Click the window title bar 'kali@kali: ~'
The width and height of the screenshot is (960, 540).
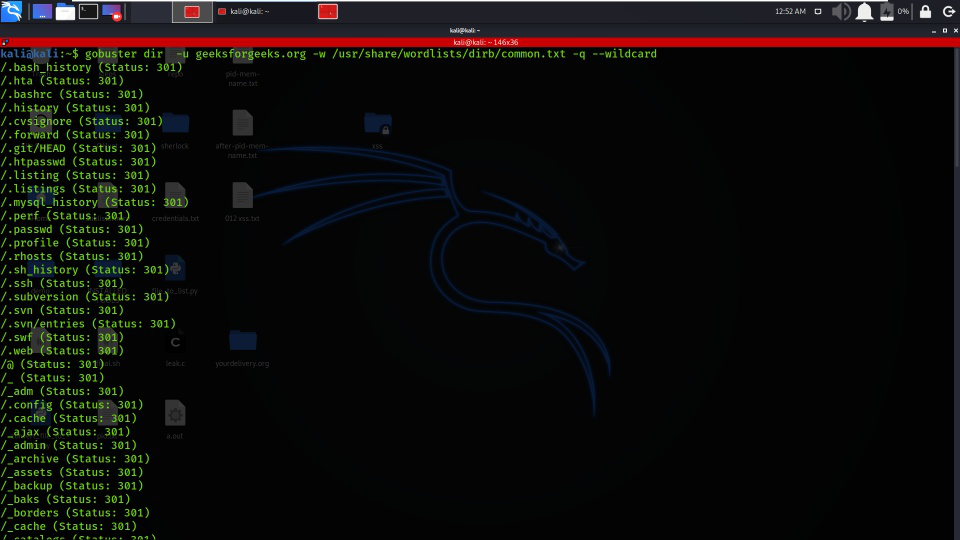tap(464, 30)
